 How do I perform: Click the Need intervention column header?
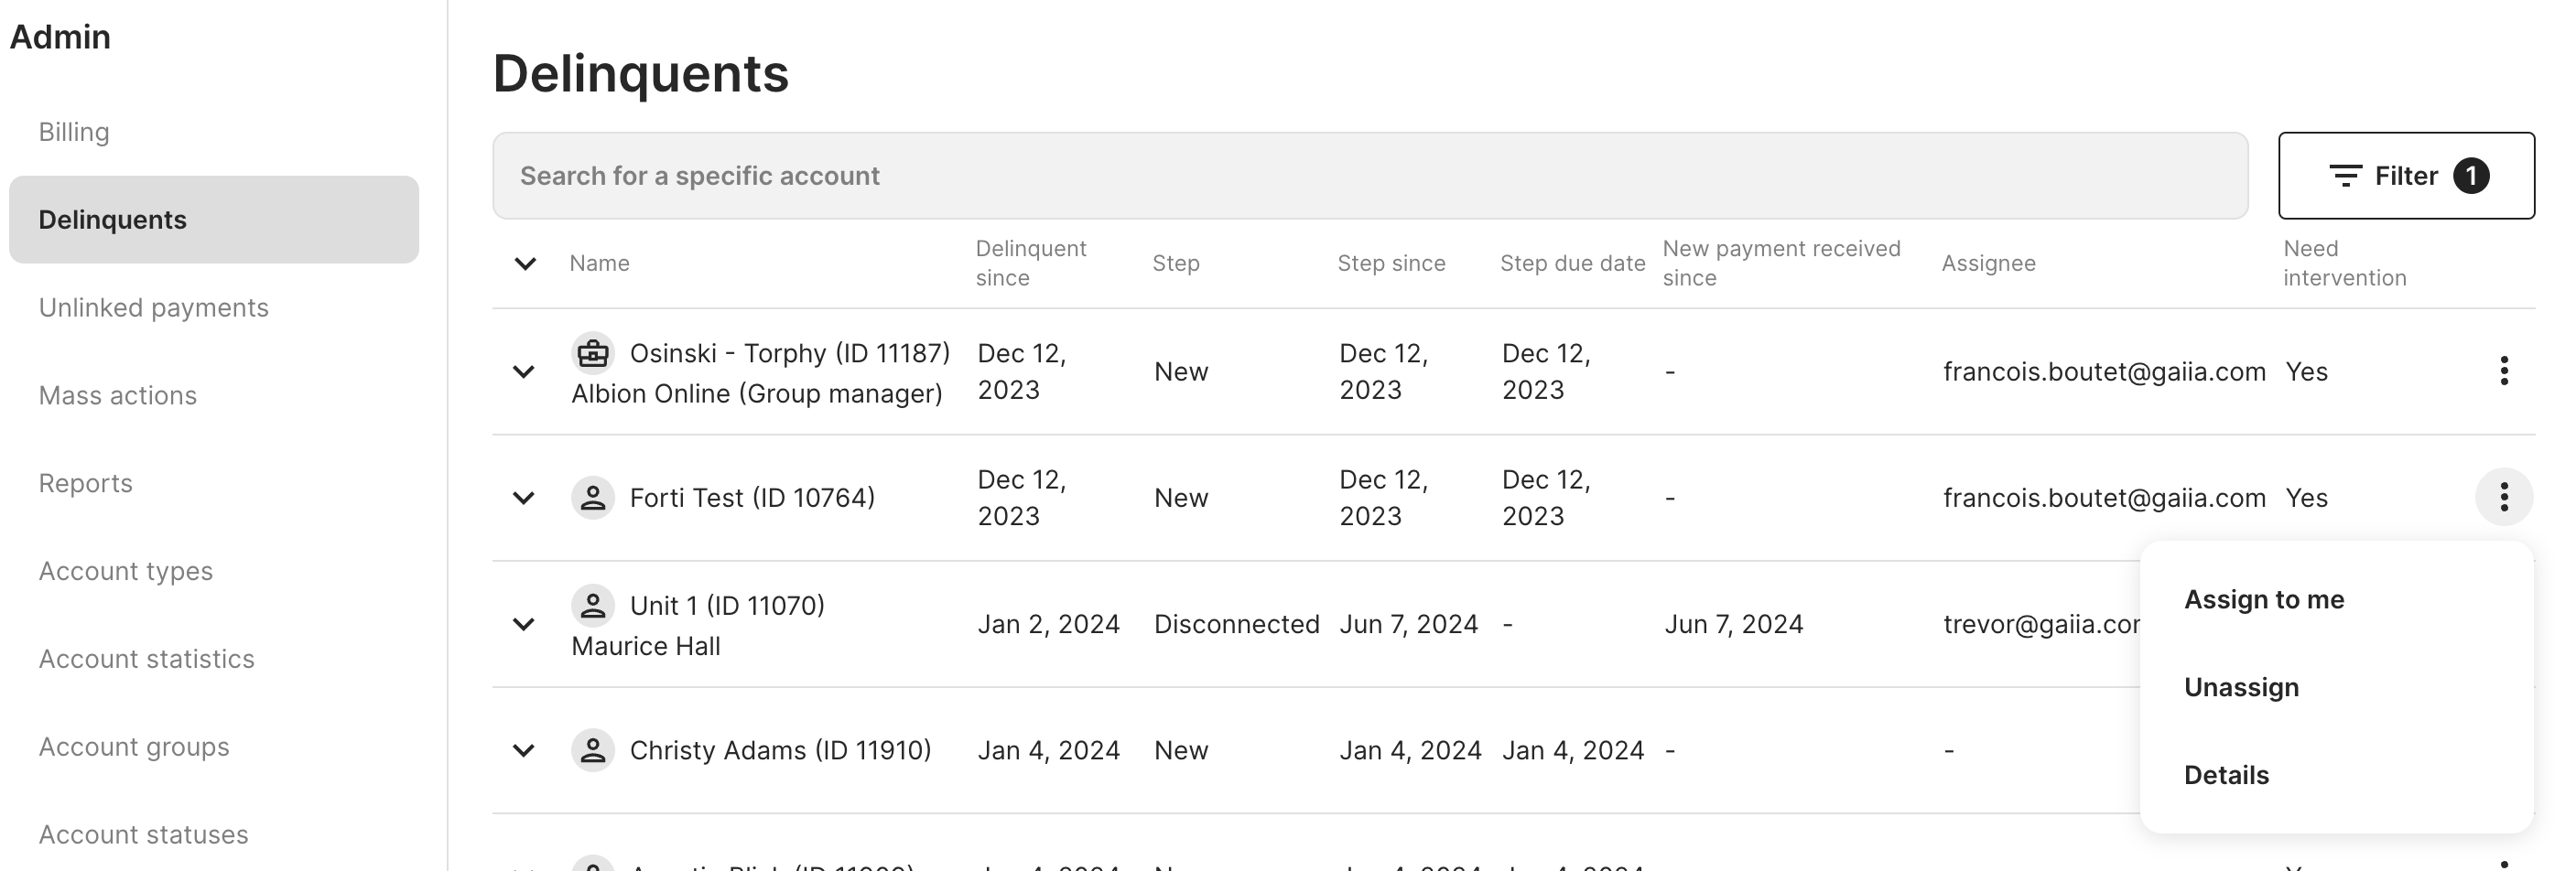tap(2344, 263)
